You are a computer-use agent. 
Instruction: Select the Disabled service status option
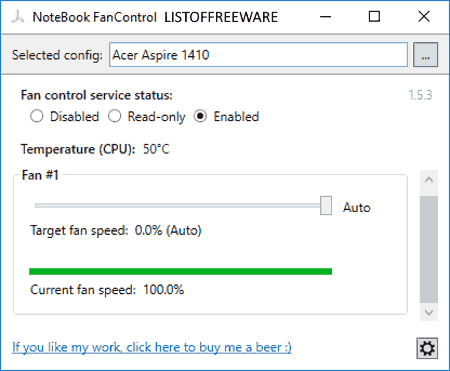coord(36,116)
